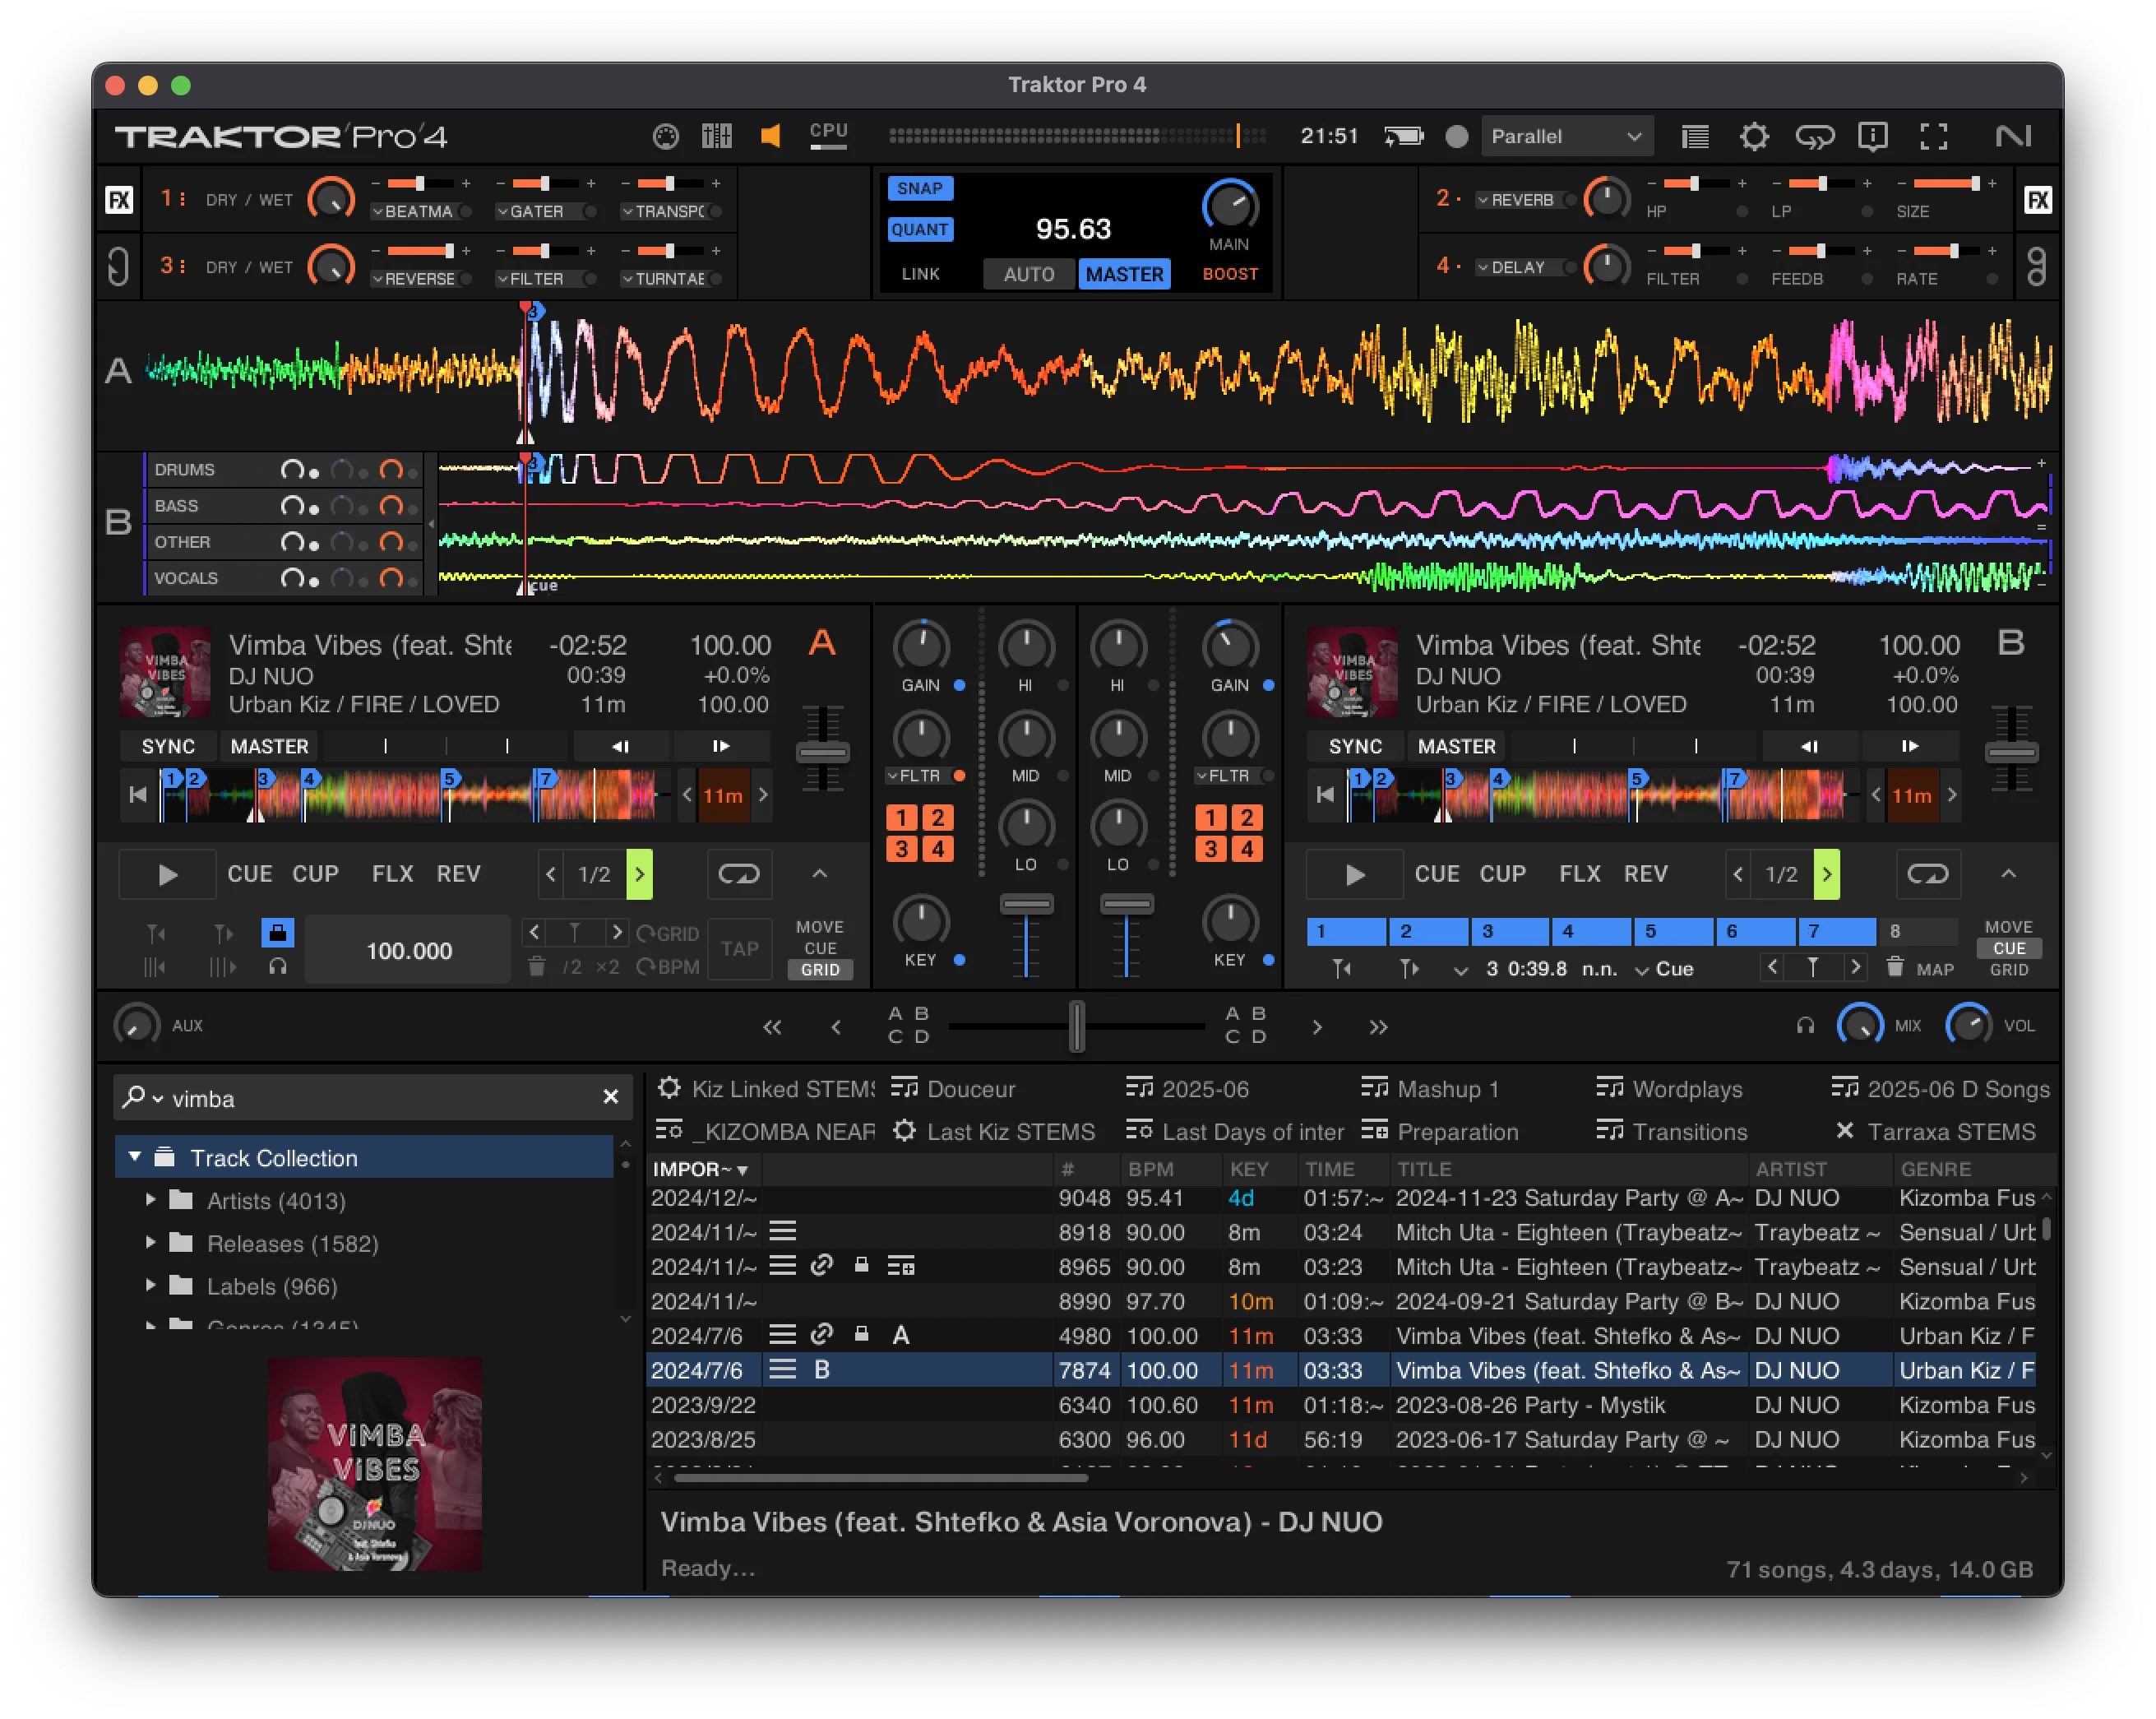
Task: Play Deck A
Action: tap(167, 874)
